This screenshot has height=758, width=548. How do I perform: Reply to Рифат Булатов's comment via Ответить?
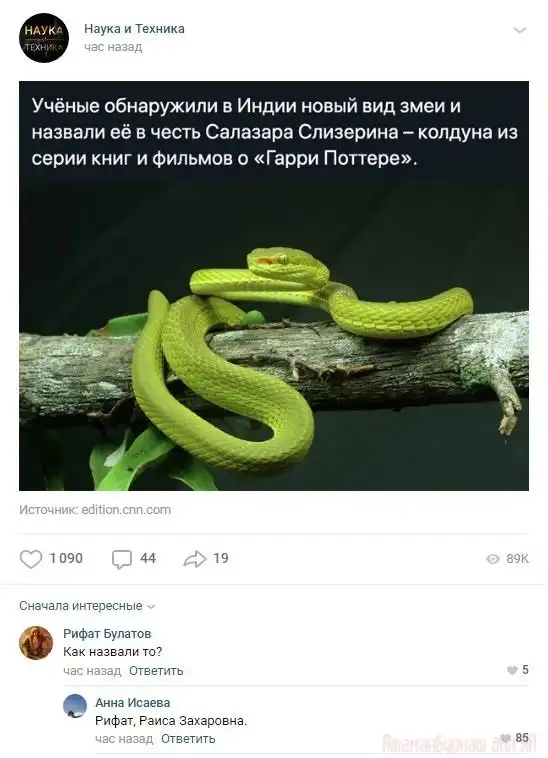coord(156,671)
